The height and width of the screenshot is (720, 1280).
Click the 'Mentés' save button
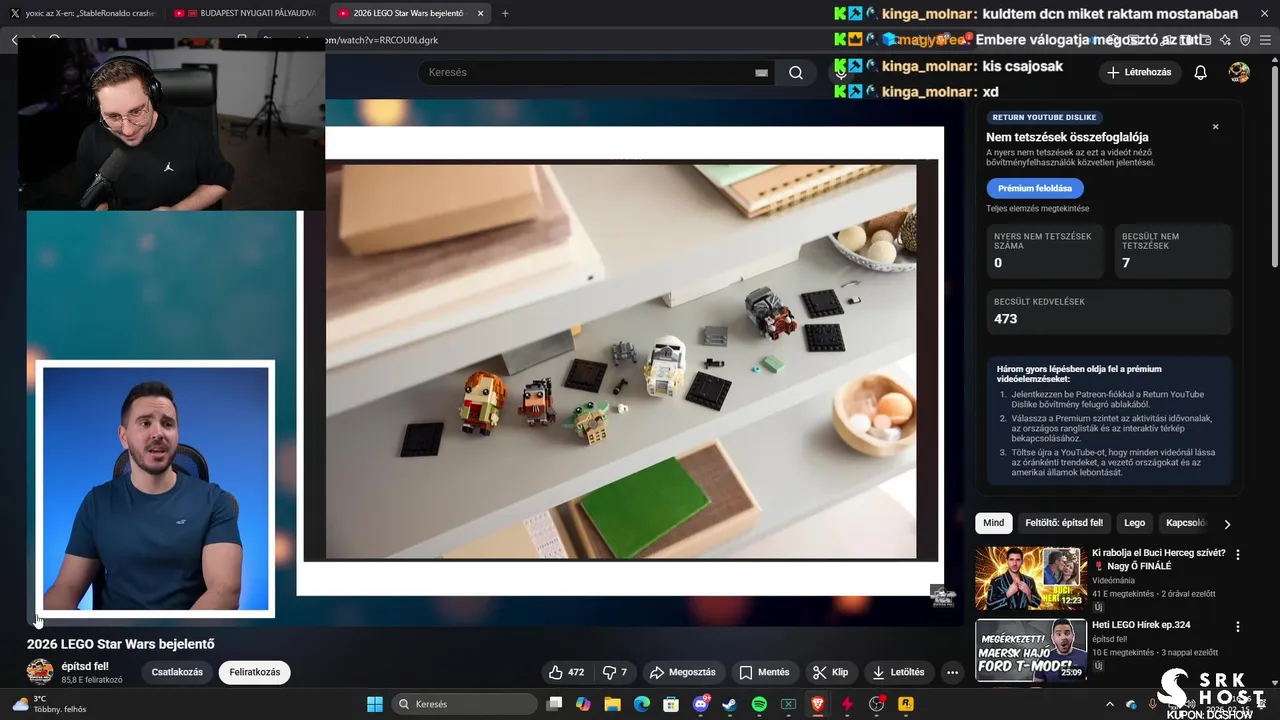pyautogui.click(x=764, y=672)
